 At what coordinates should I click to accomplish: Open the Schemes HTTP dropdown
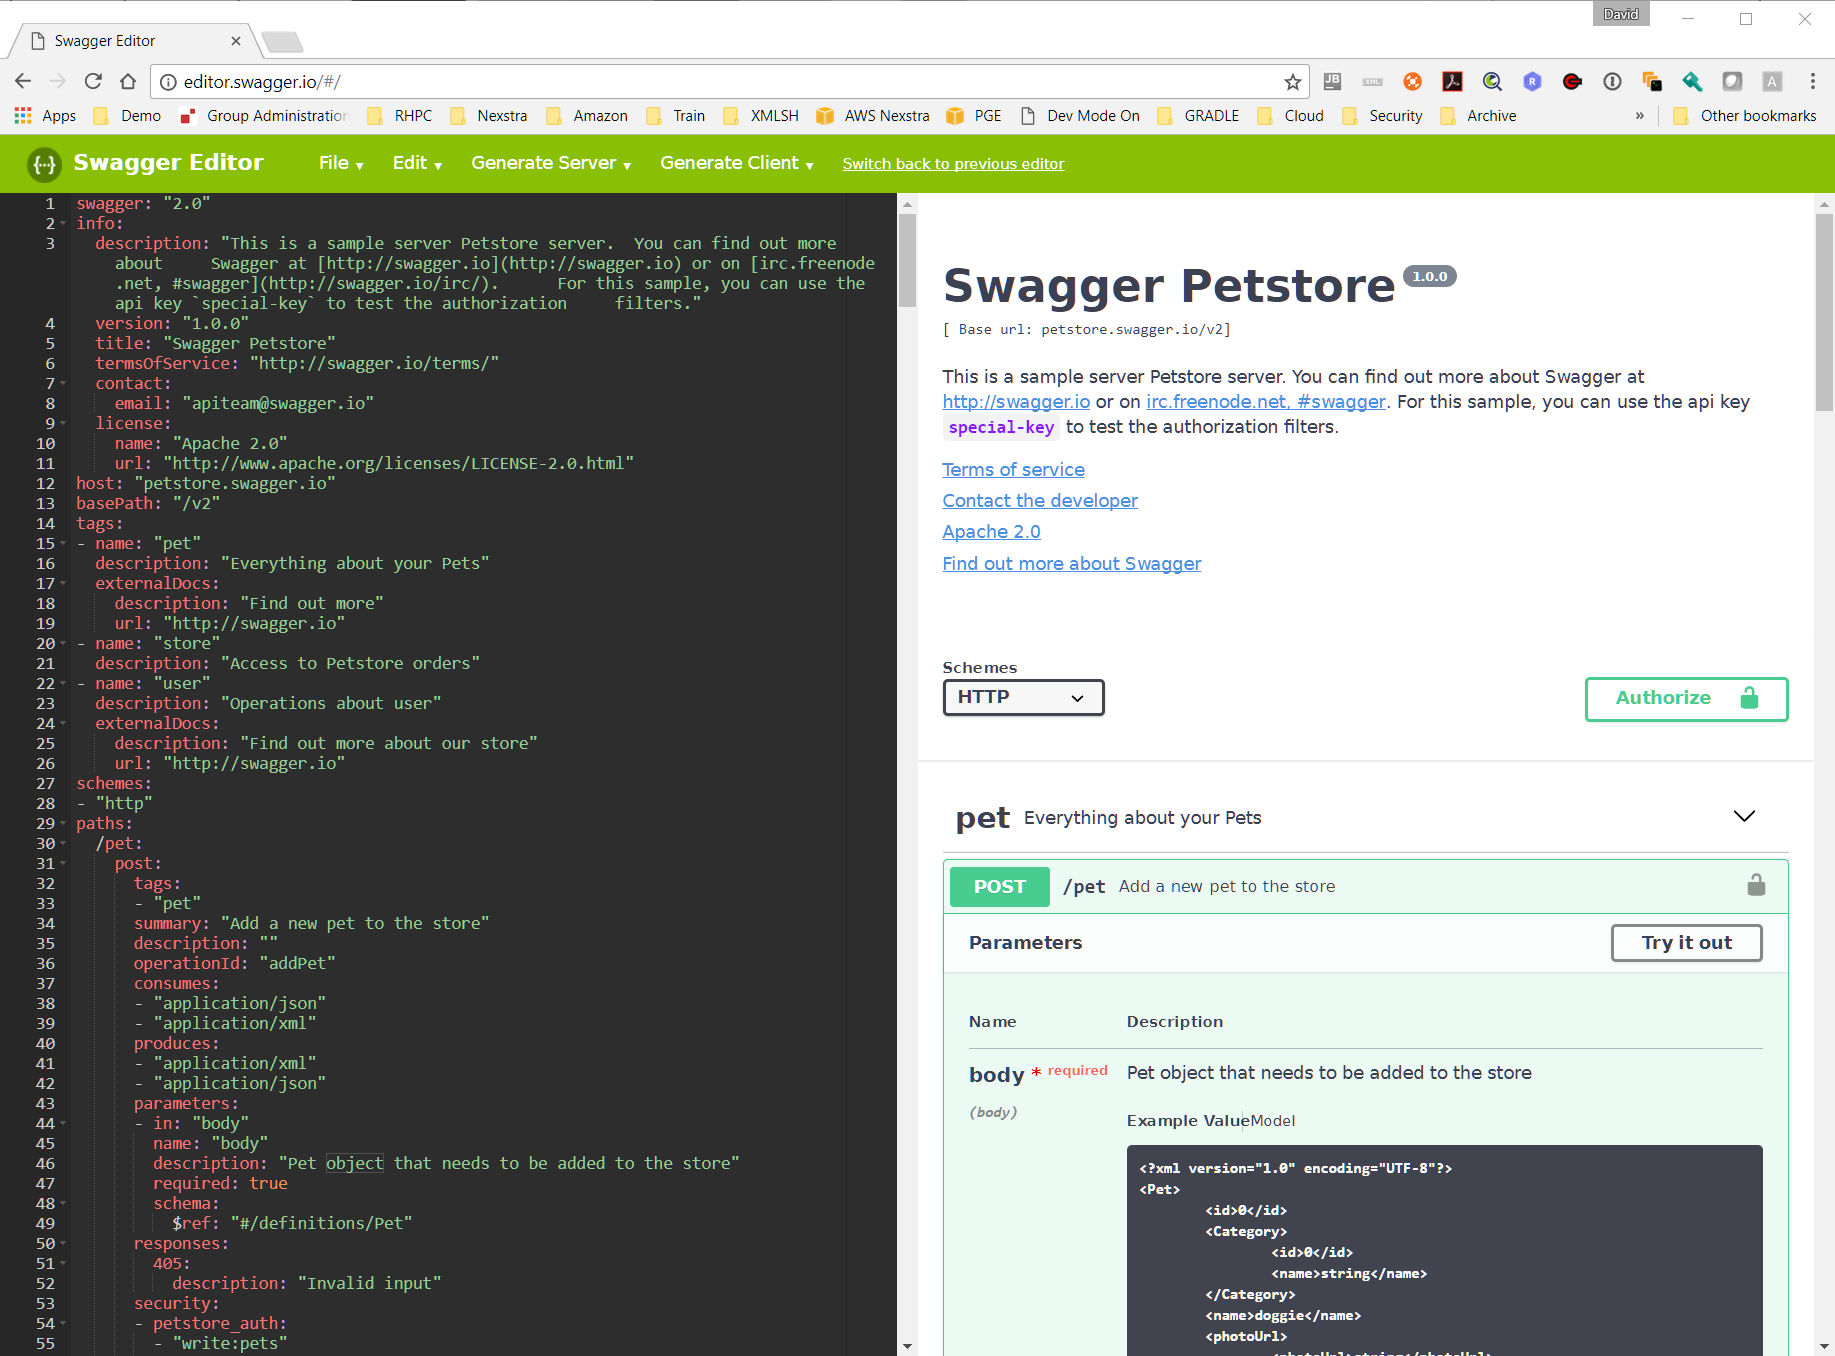[x=1023, y=697]
